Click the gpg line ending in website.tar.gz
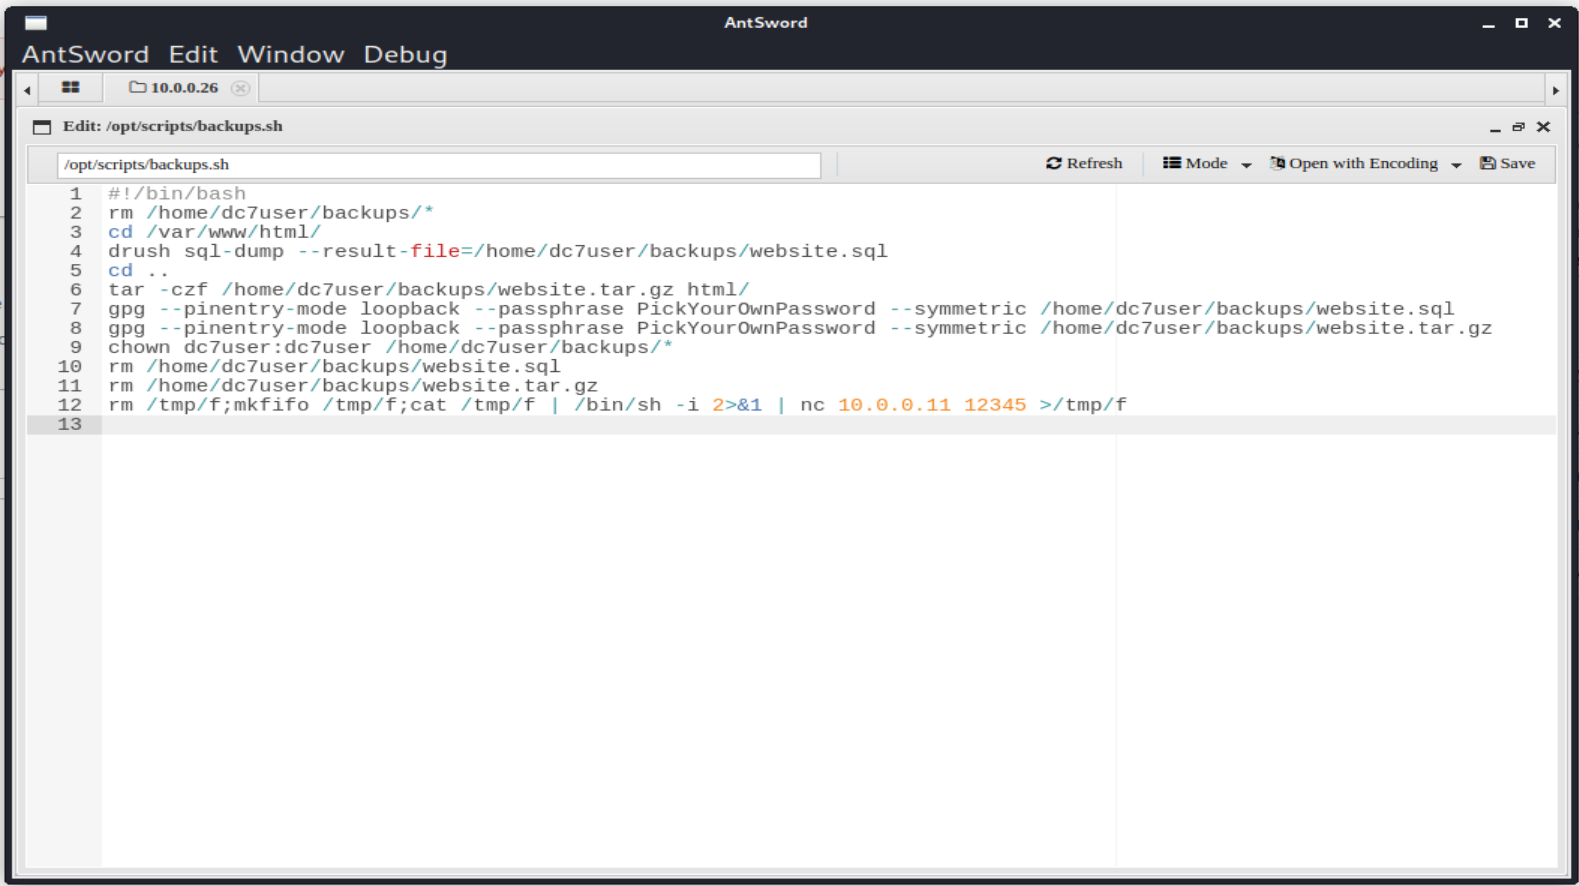The width and height of the screenshot is (1579, 886). 800,328
